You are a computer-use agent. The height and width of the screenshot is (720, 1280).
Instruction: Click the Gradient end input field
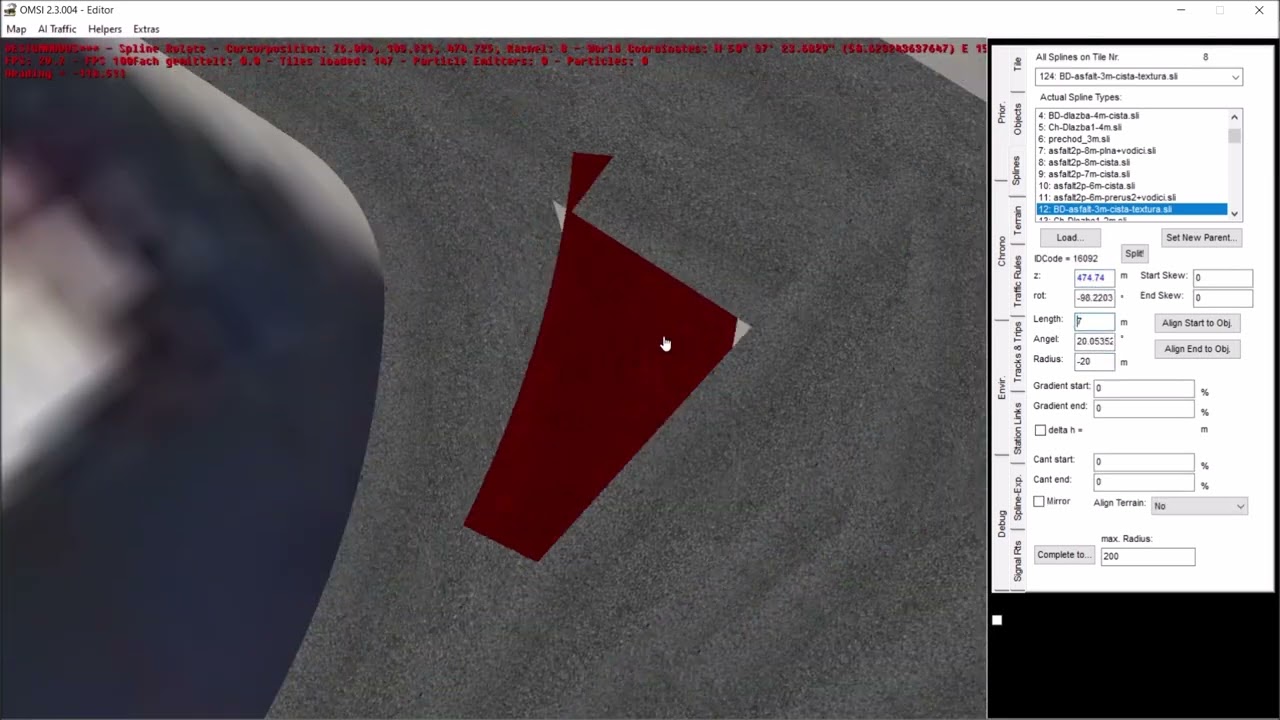coord(1144,409)
